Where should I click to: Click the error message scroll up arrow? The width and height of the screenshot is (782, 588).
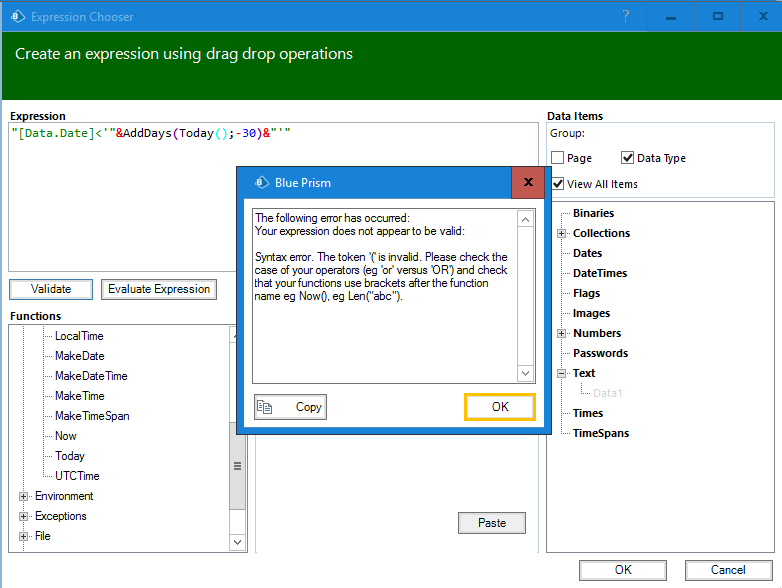525,219
